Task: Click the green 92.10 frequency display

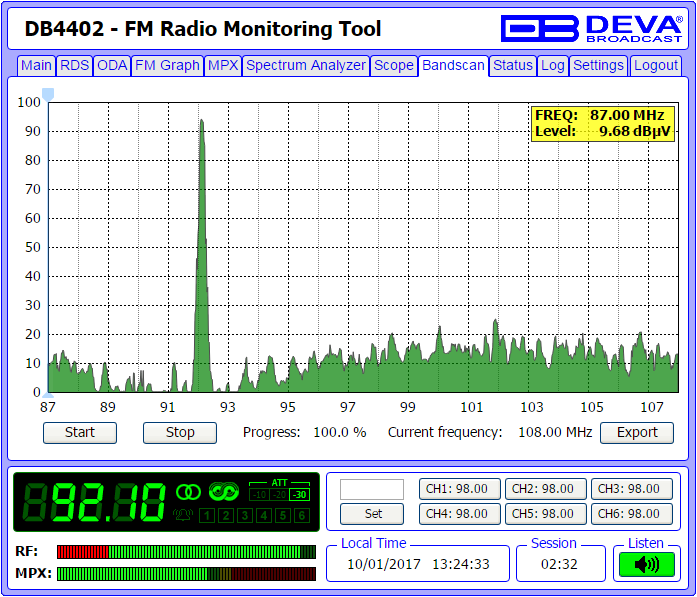Action: coord(94,502)
